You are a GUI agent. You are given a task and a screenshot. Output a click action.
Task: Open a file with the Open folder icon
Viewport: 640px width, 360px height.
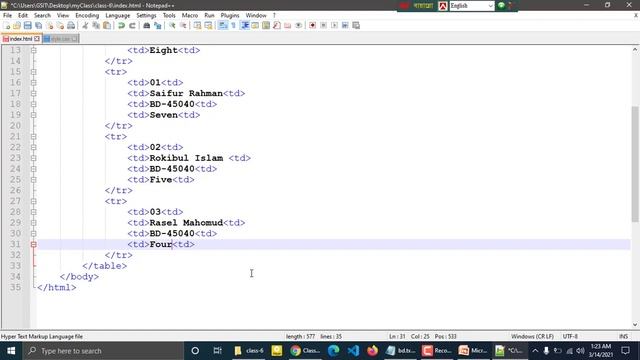[17, 25]
